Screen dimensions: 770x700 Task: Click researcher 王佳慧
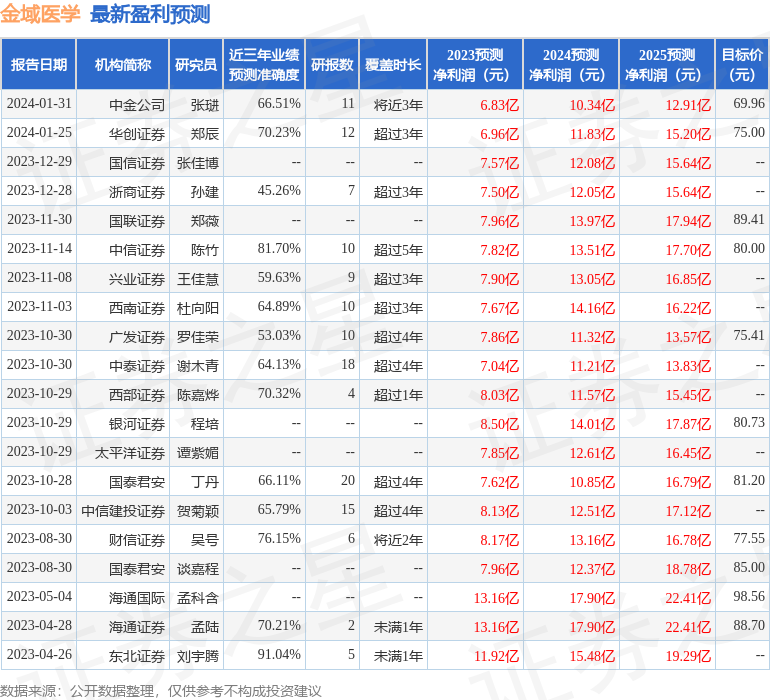click(x=198, y=279)
